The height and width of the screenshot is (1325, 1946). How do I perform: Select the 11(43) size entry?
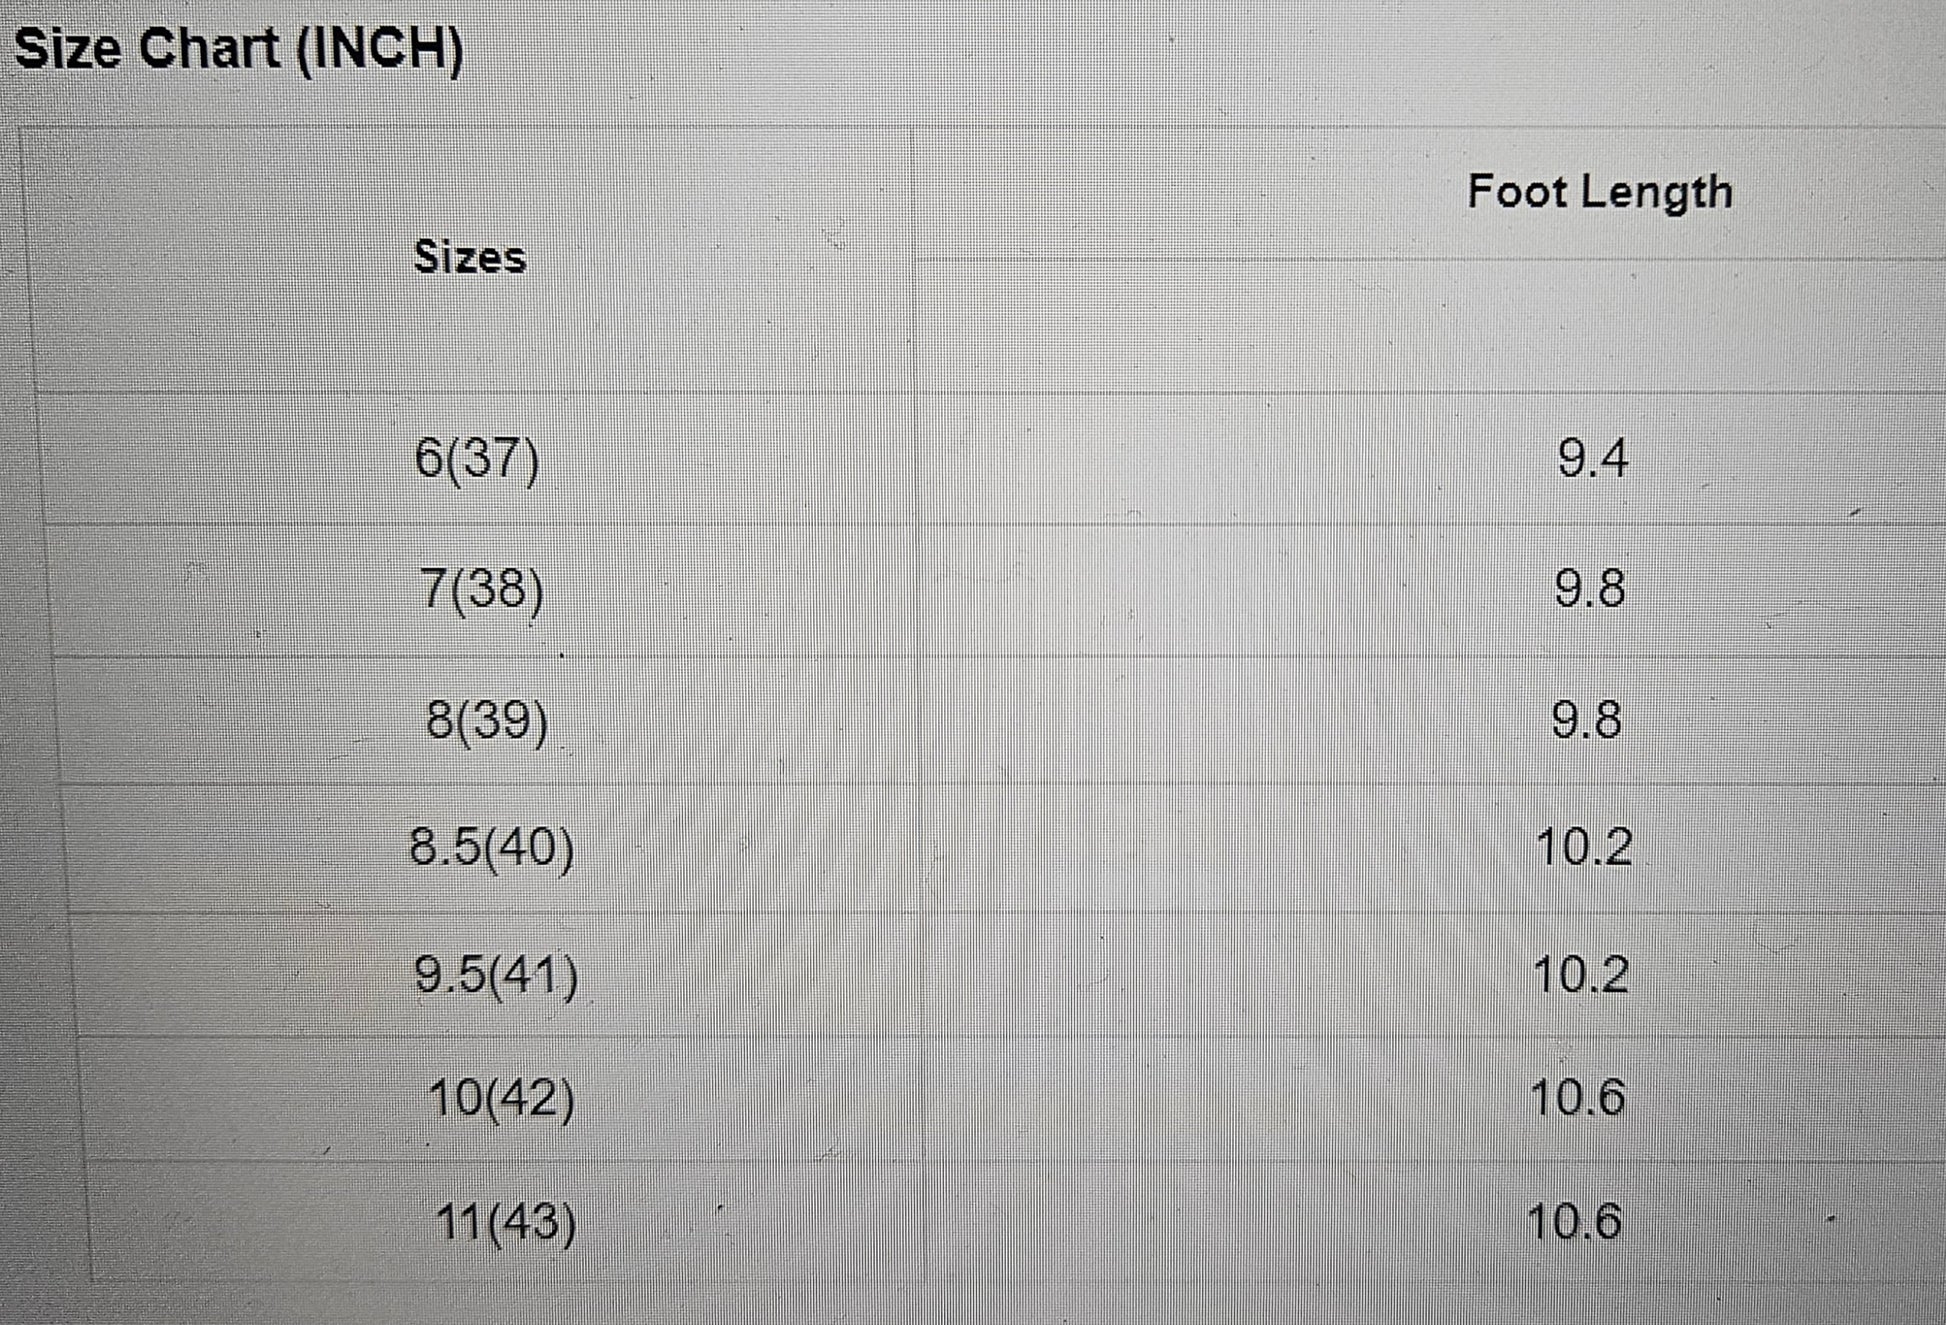click(x=506, y=1222)
